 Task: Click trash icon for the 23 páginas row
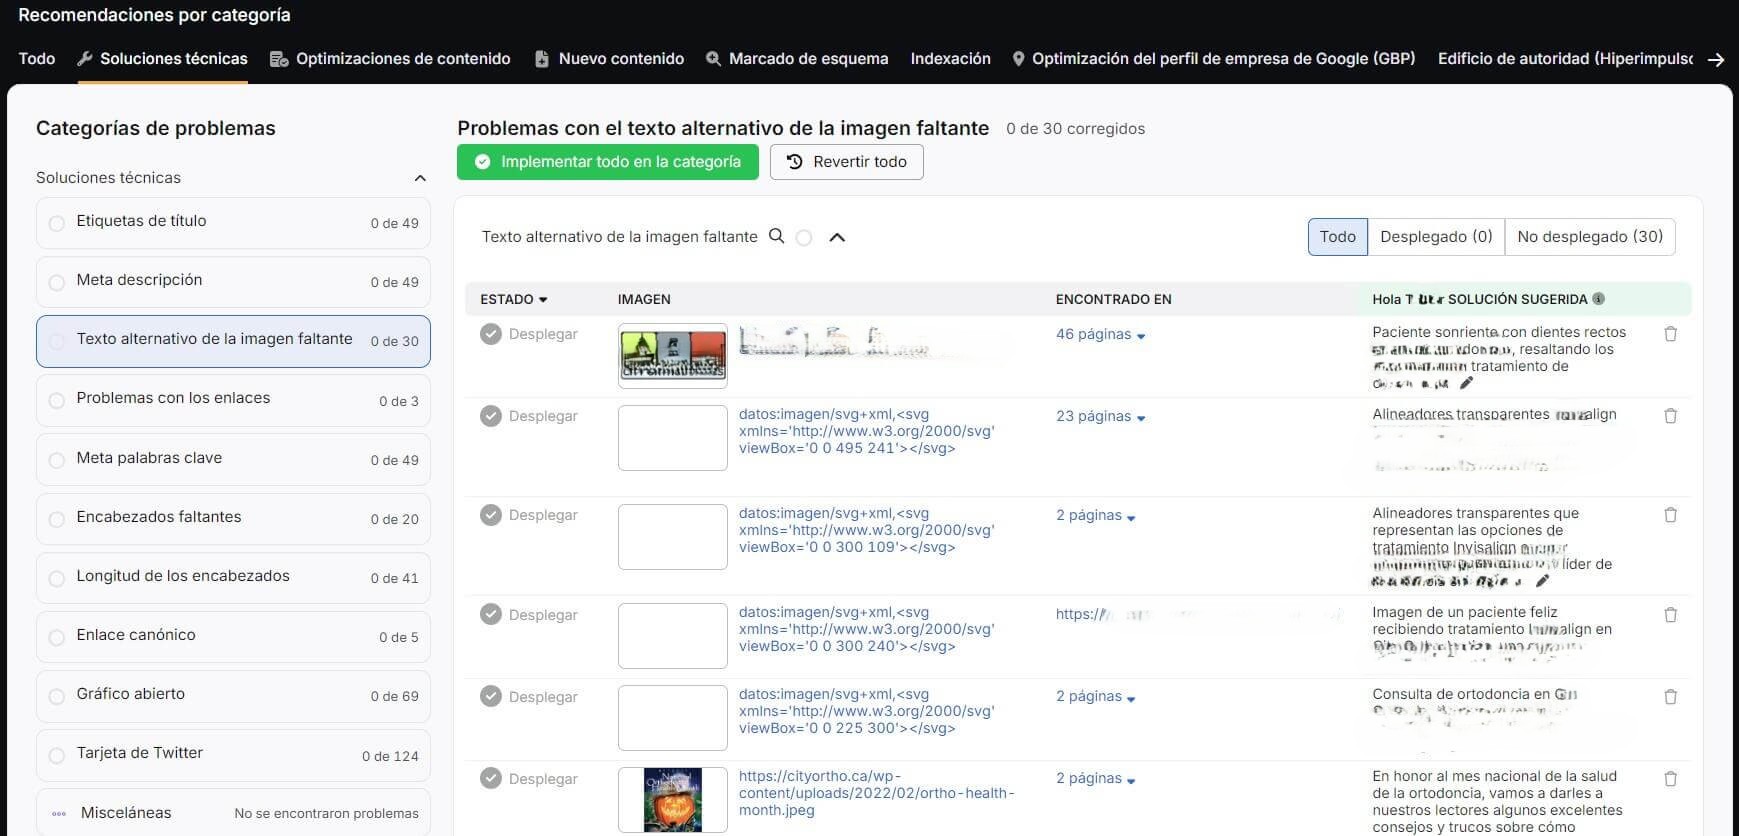pyautogui.click(x=1670, y=416)
